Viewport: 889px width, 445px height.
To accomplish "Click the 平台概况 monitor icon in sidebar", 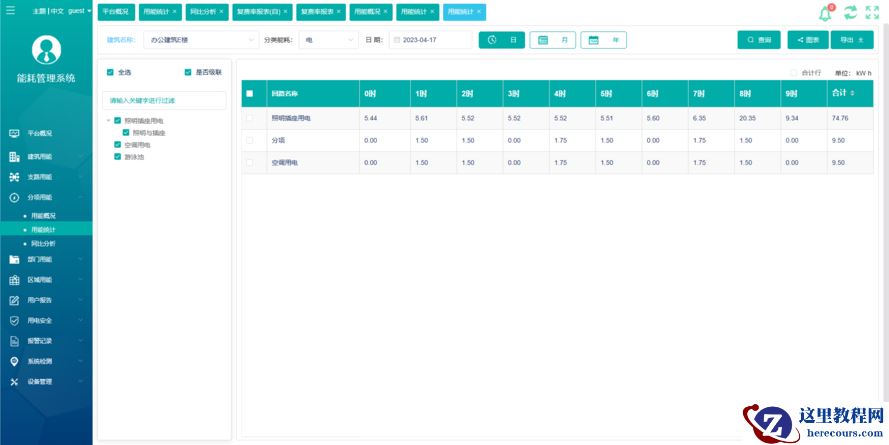I will pyautogui.click(x=15, y=133).
